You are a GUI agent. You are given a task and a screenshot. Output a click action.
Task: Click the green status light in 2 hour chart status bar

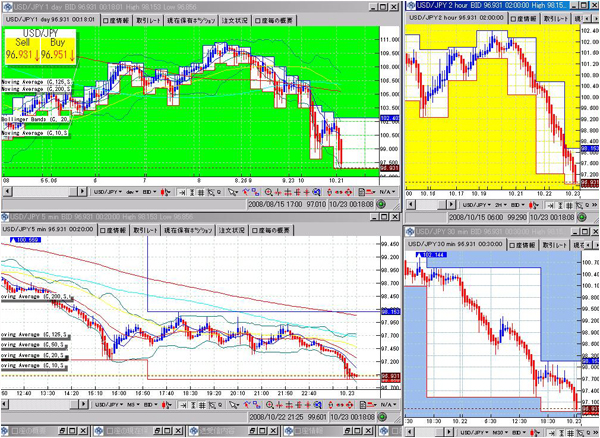[x=582, y=217]
